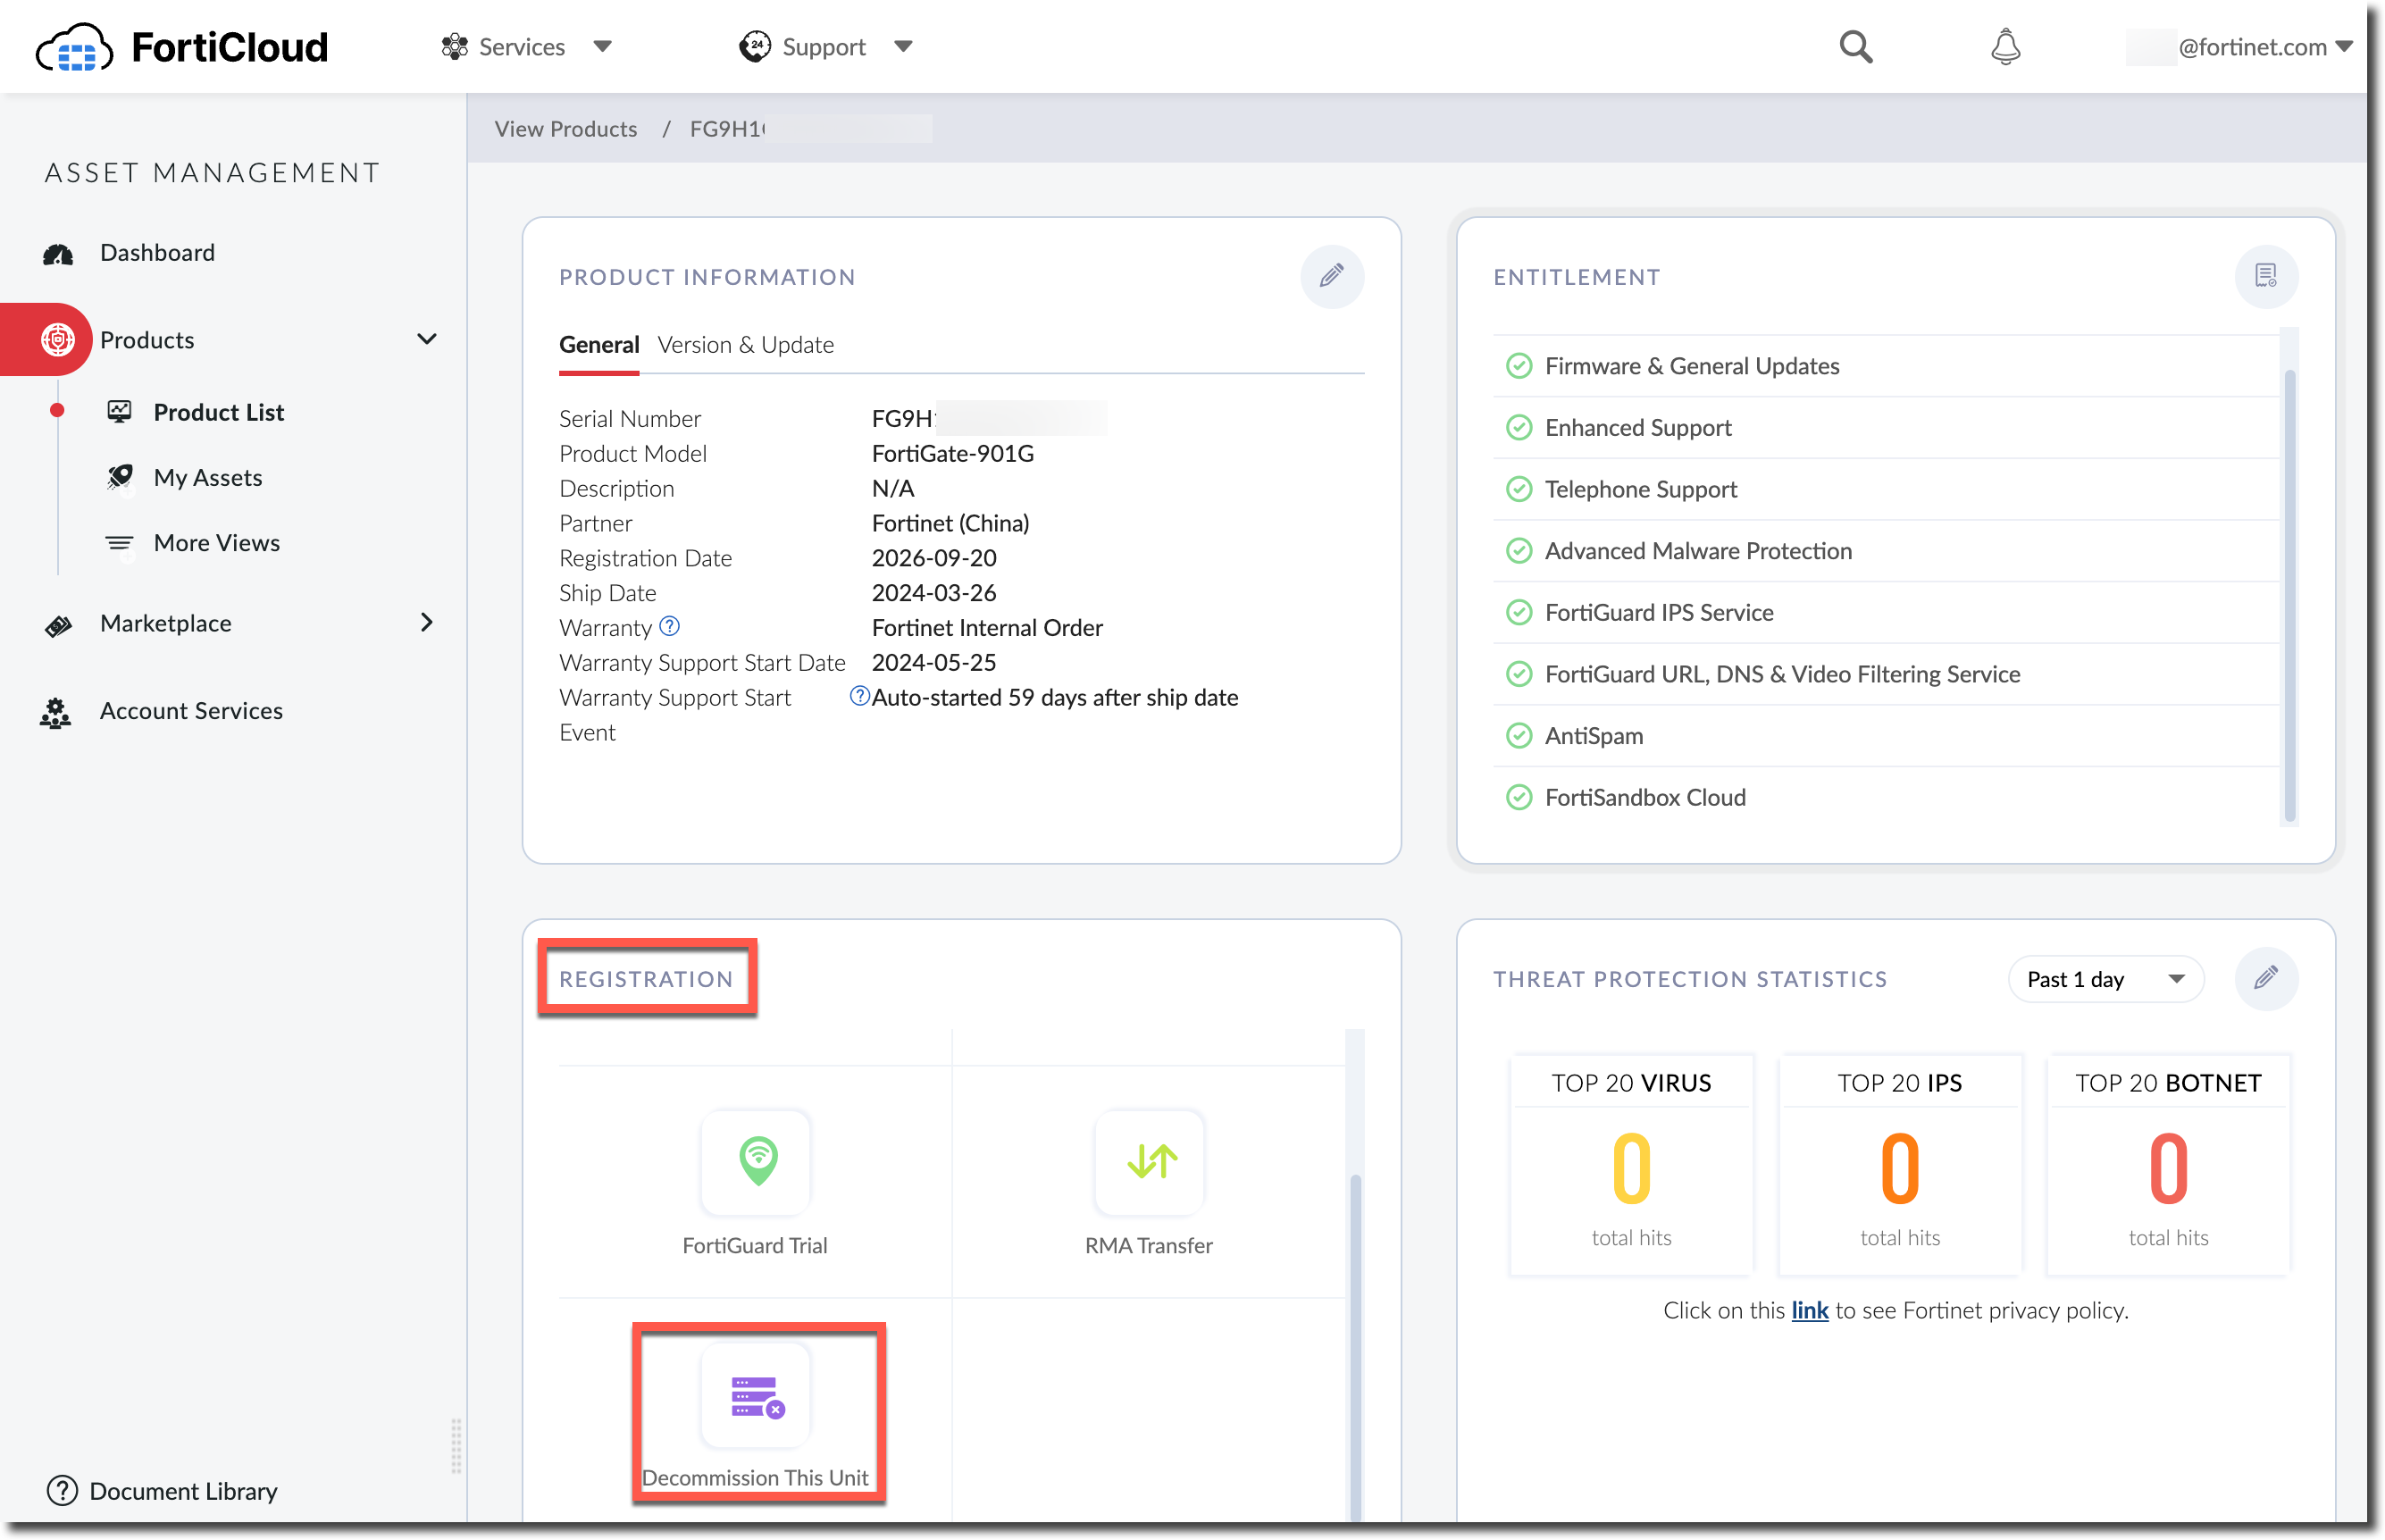Switch to the Version & Update tab

click(745, 344)
